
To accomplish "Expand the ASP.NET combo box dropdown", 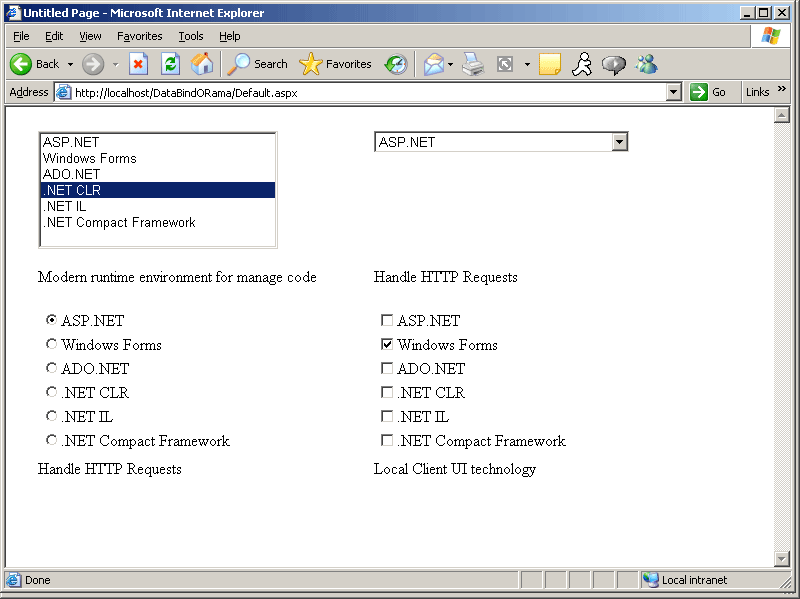I will (619, 142).
